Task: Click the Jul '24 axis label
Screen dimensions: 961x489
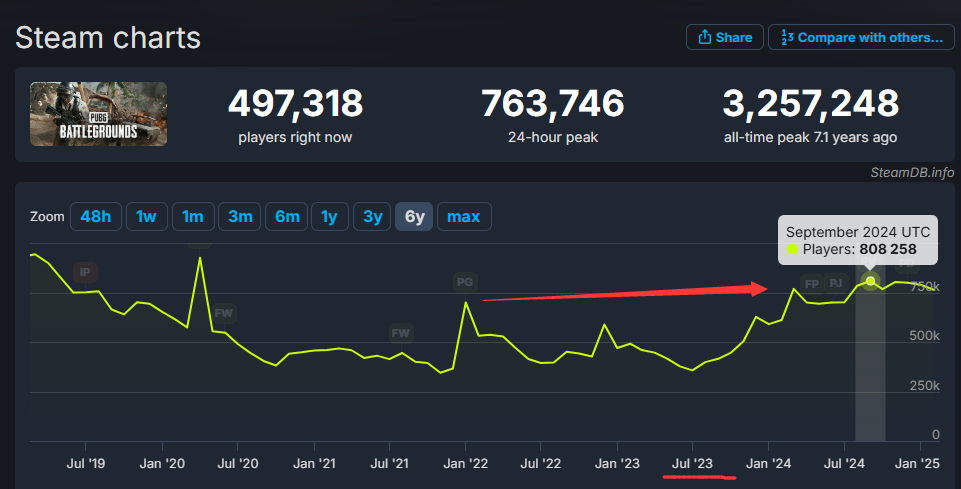Action: pos(844,464)
